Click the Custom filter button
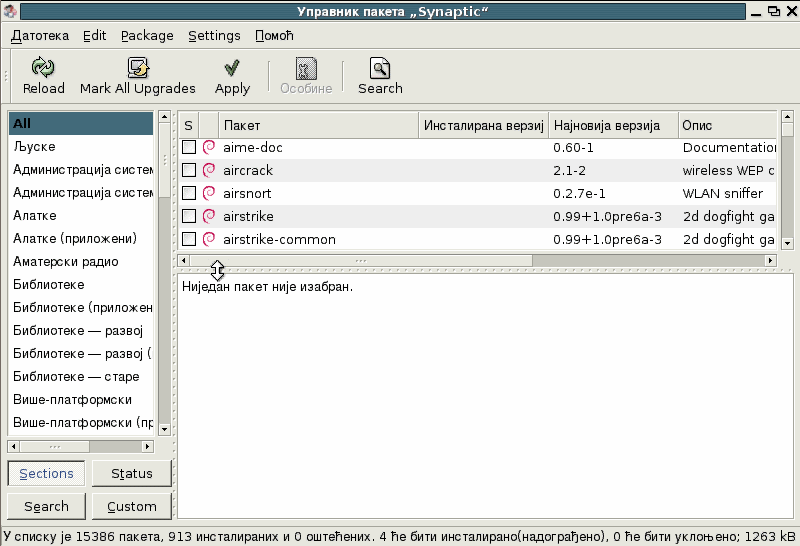This screenshot has width=800, height=546. click(132, 506)
